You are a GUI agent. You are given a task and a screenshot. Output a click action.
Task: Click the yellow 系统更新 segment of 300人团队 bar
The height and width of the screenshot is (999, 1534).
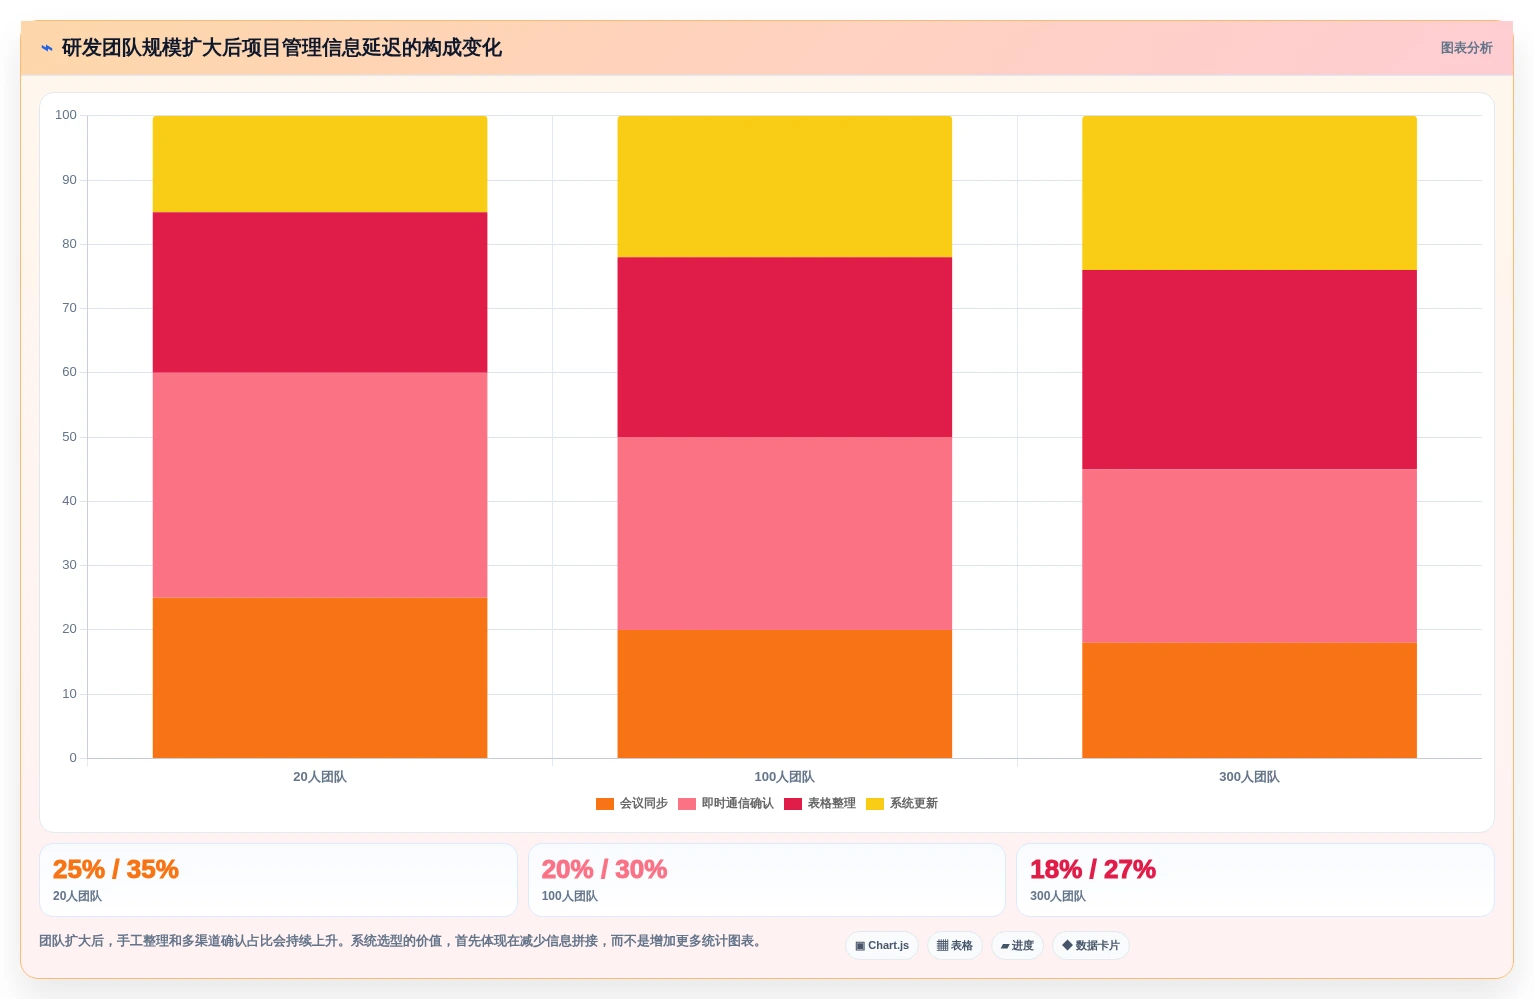1250,193
